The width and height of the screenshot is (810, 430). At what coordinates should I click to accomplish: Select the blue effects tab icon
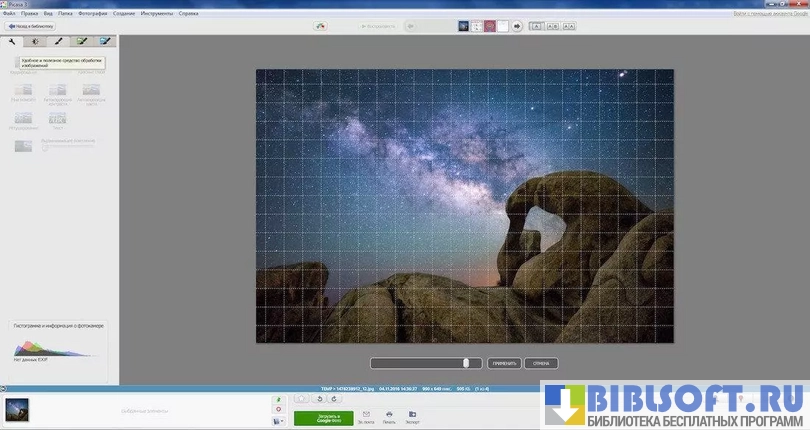pyautogui.click(x=105, y=42)
